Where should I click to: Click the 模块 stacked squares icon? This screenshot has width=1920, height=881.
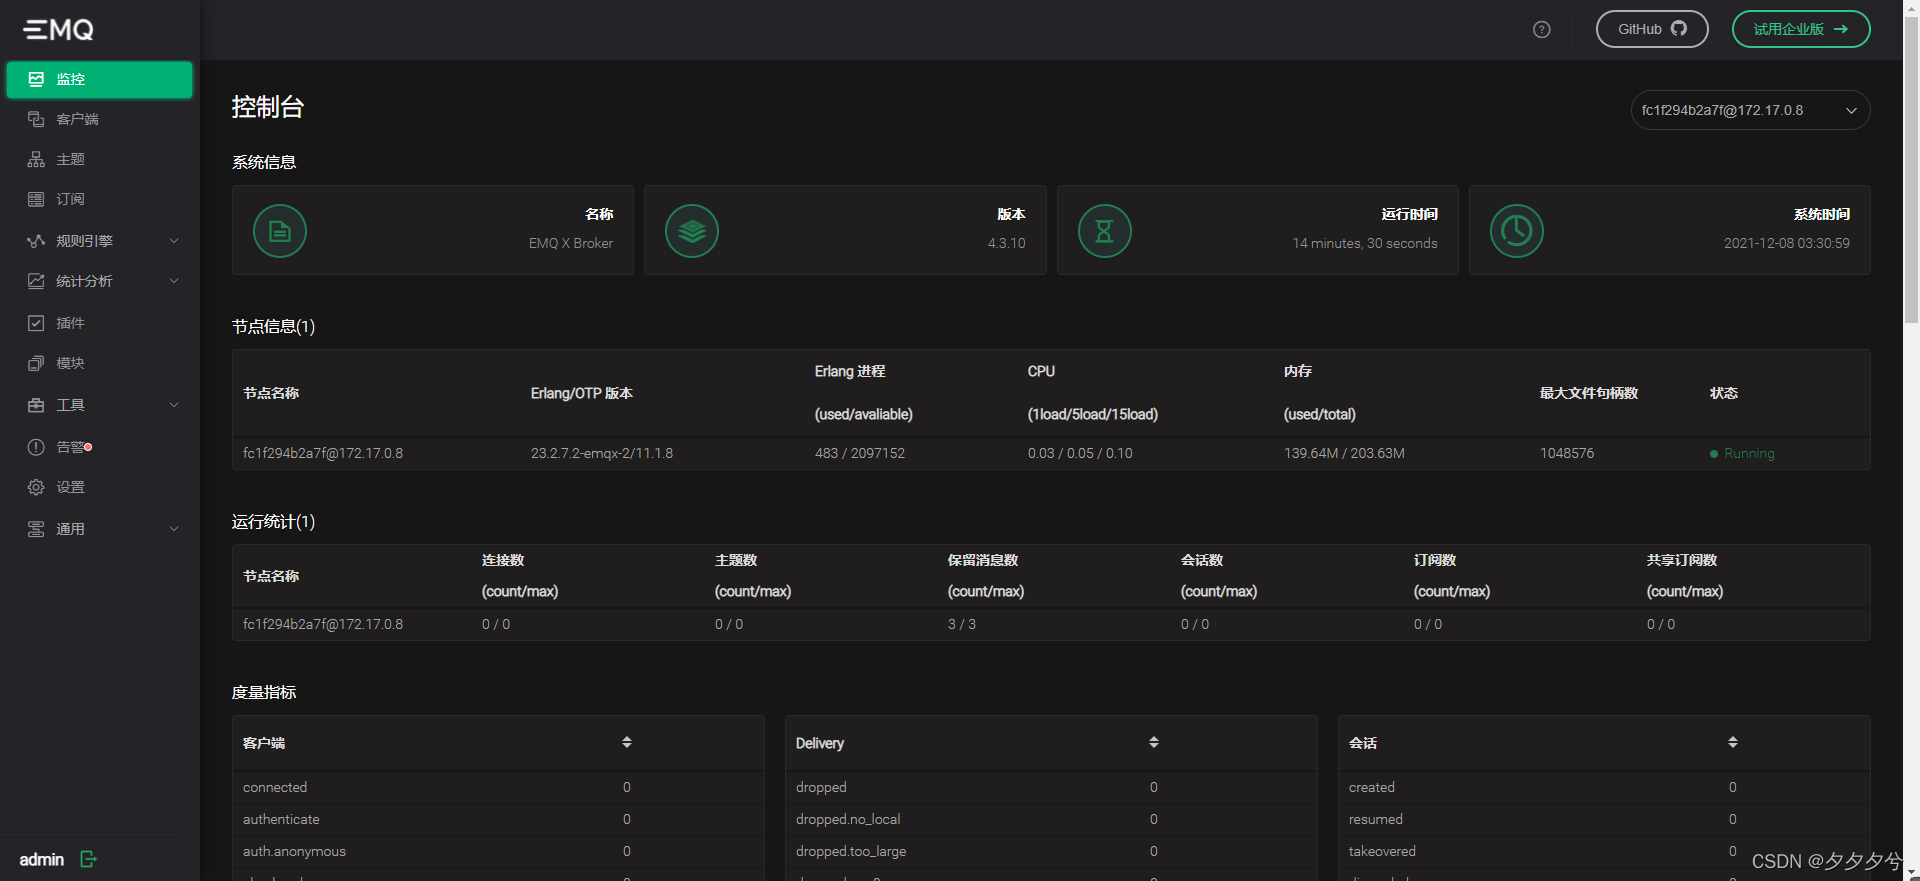point(36,363)
